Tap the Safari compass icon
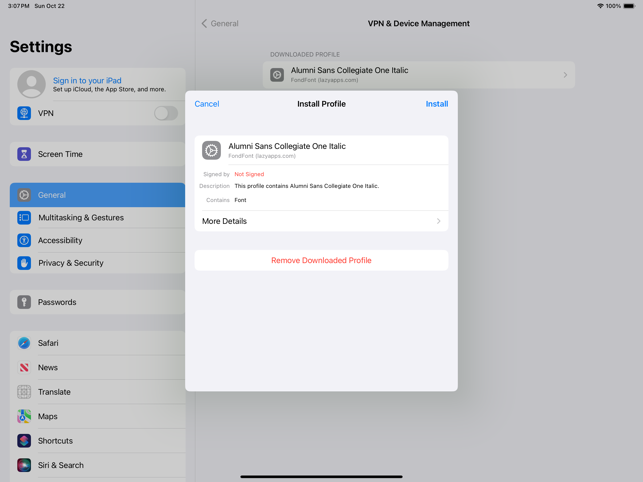This screenshot has height=482, width=643. 24,343
